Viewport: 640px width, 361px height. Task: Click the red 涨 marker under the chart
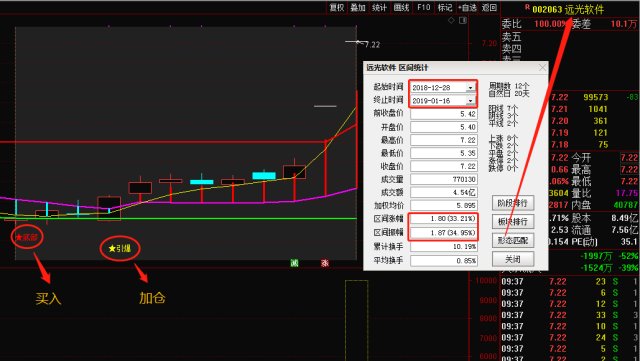click(x=324, y=263)
